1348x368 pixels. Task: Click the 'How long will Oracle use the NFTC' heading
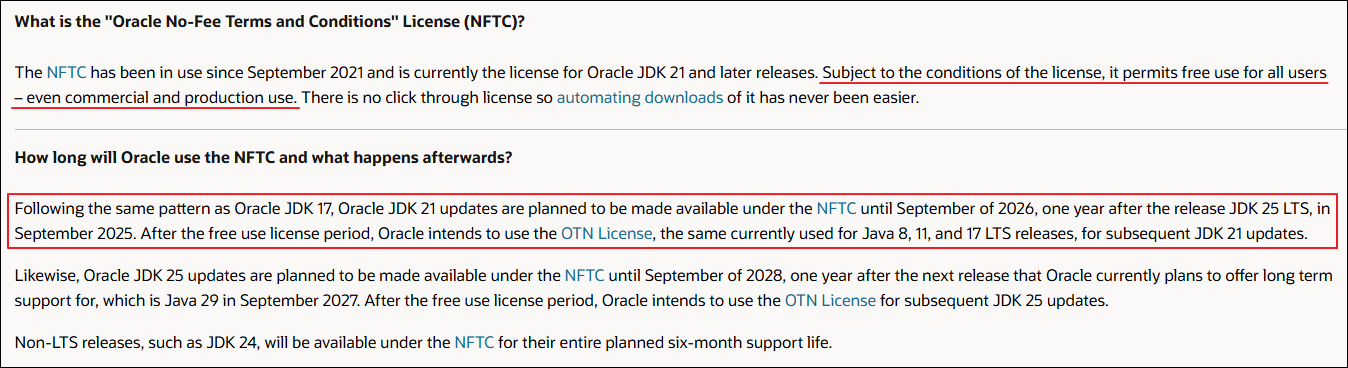[x=264, y=157]
